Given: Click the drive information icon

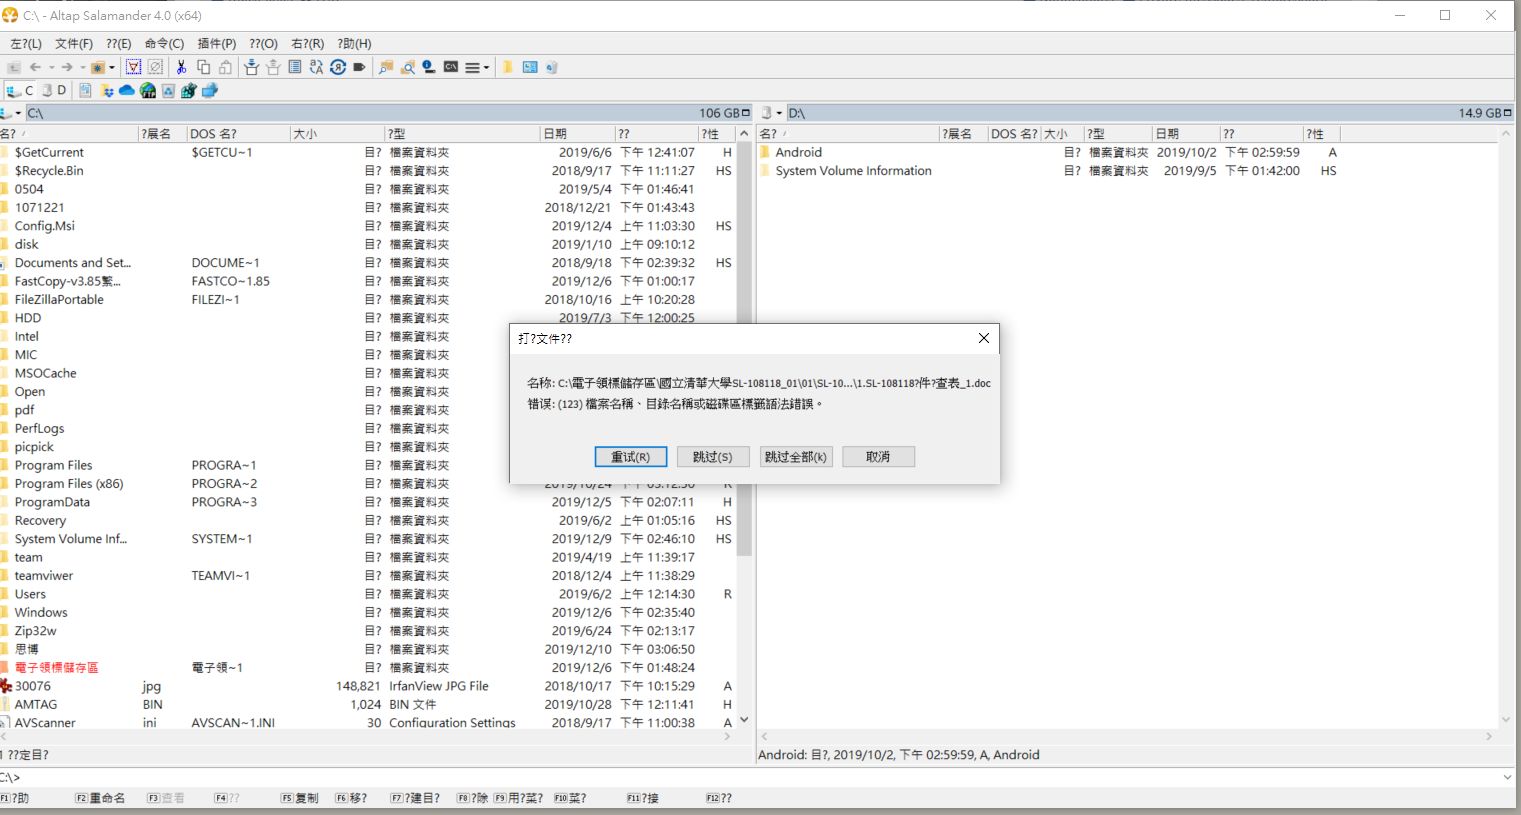Looking at the screenshot, I should (429, 67).
